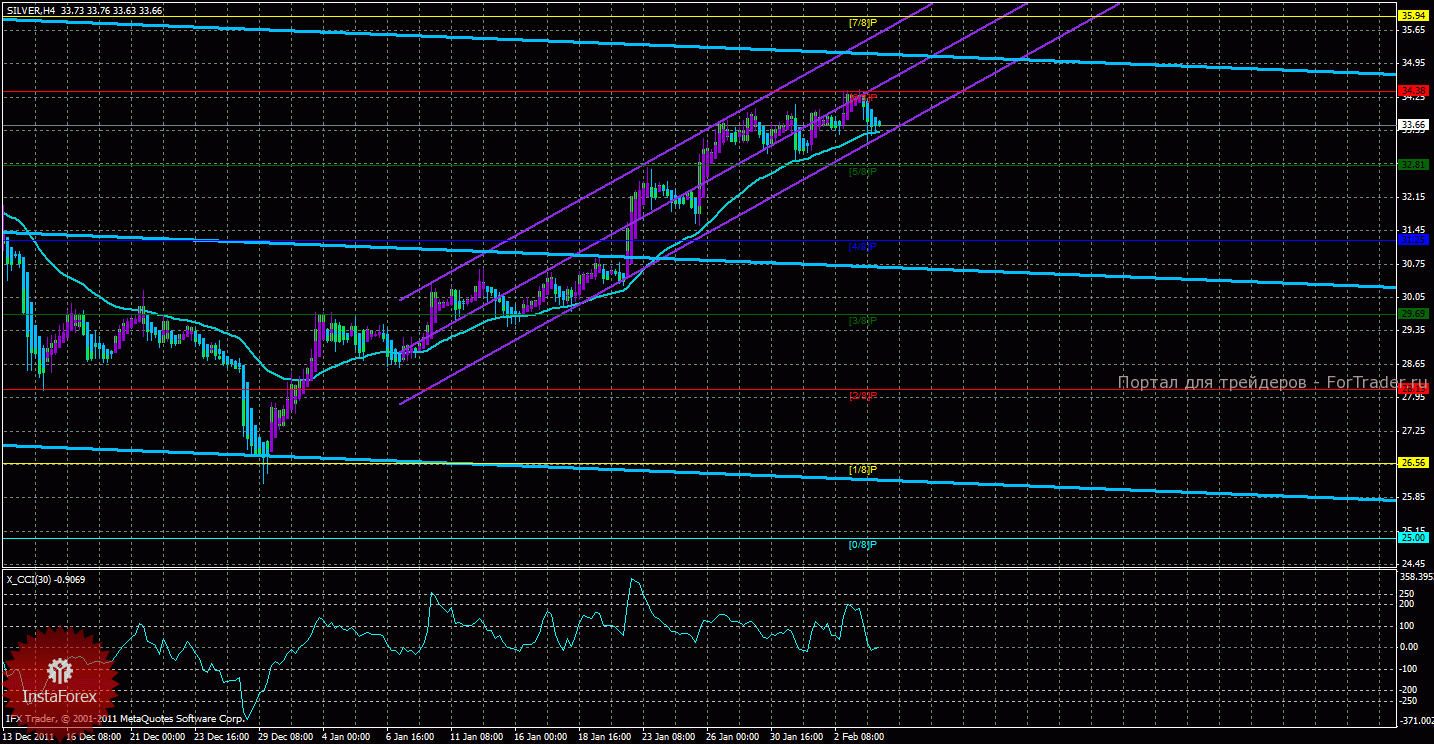The image size is (1434, 744).
Task: Click the 0.00 CCI scale value
Action: tap(1410, 647)
